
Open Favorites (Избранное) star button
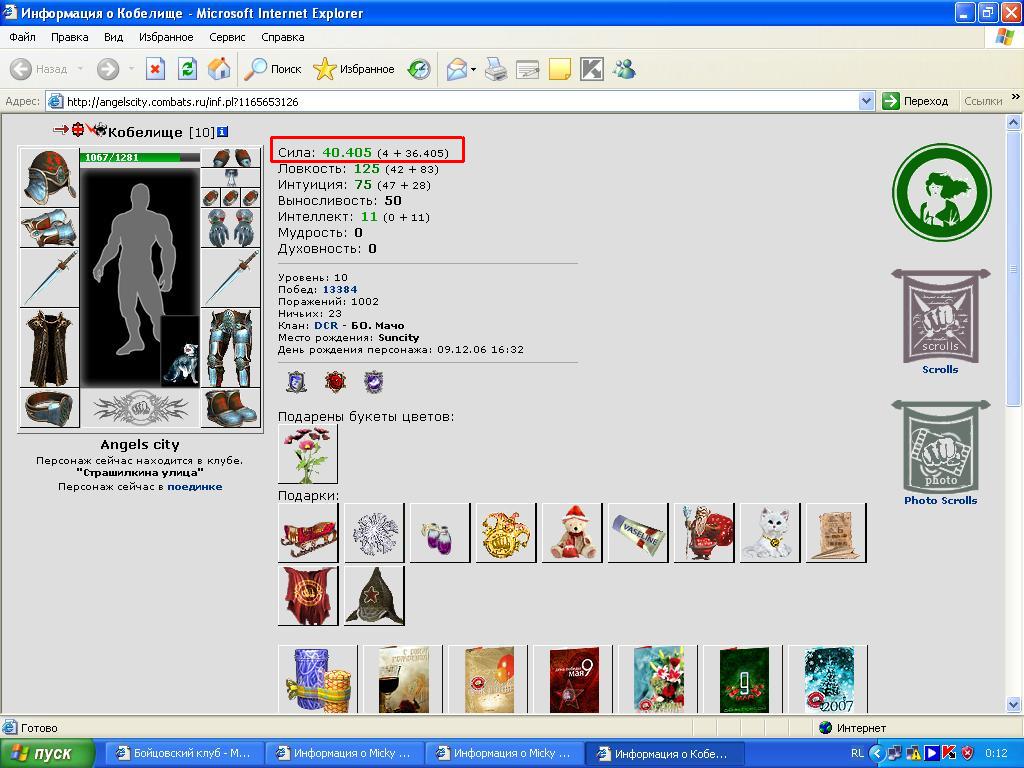click(x=353, y=69)
